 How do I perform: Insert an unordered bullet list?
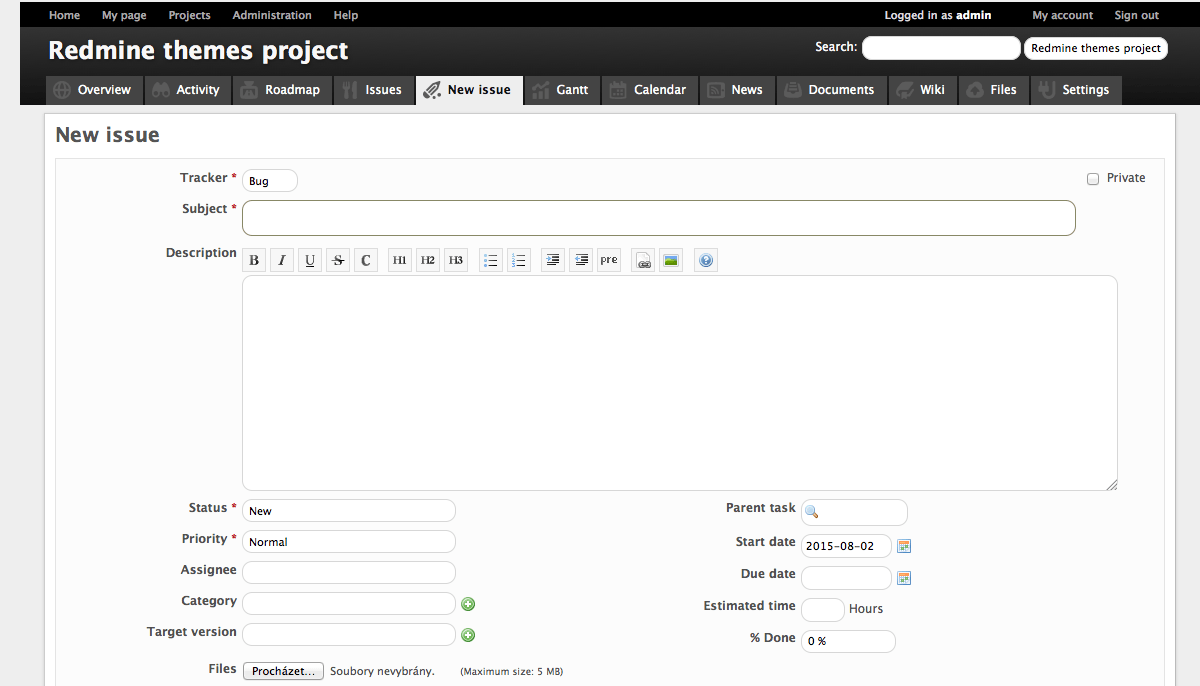click(491, 261)
